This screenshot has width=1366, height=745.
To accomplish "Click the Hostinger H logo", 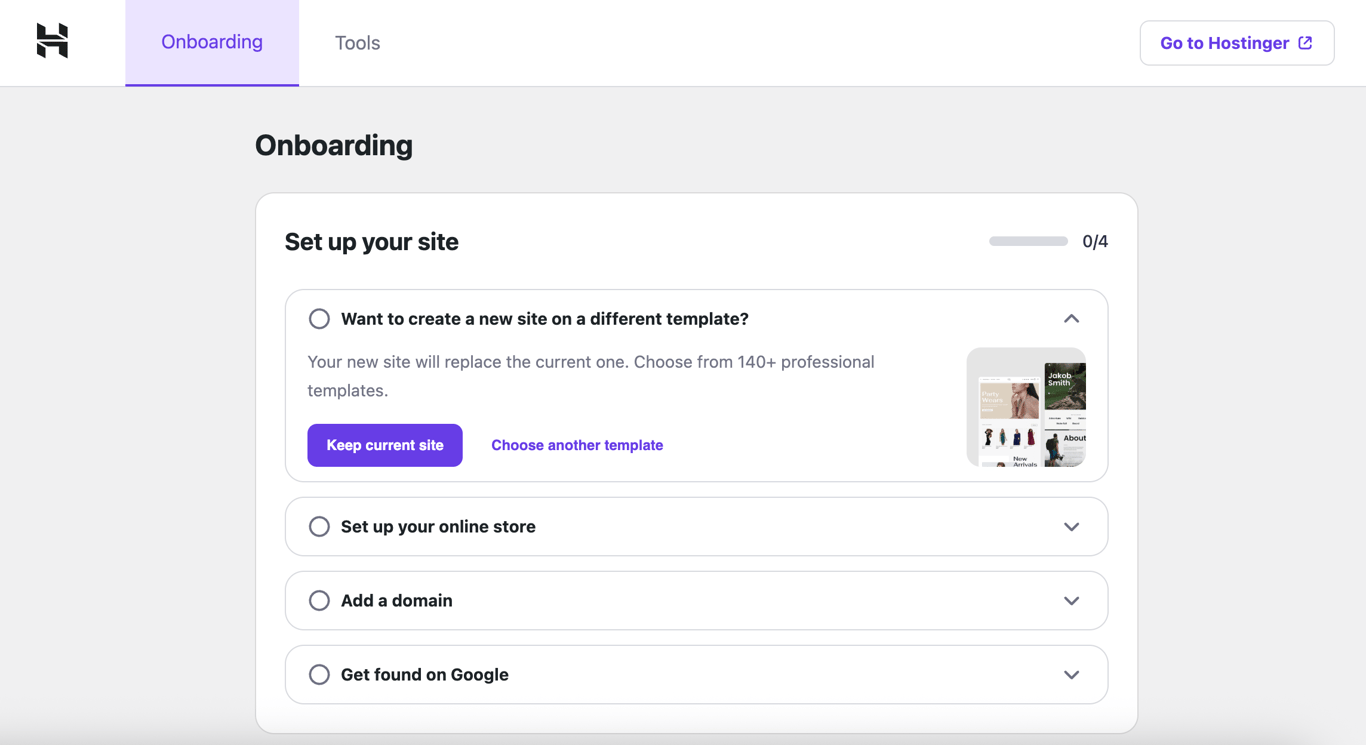I will (53, 42).
